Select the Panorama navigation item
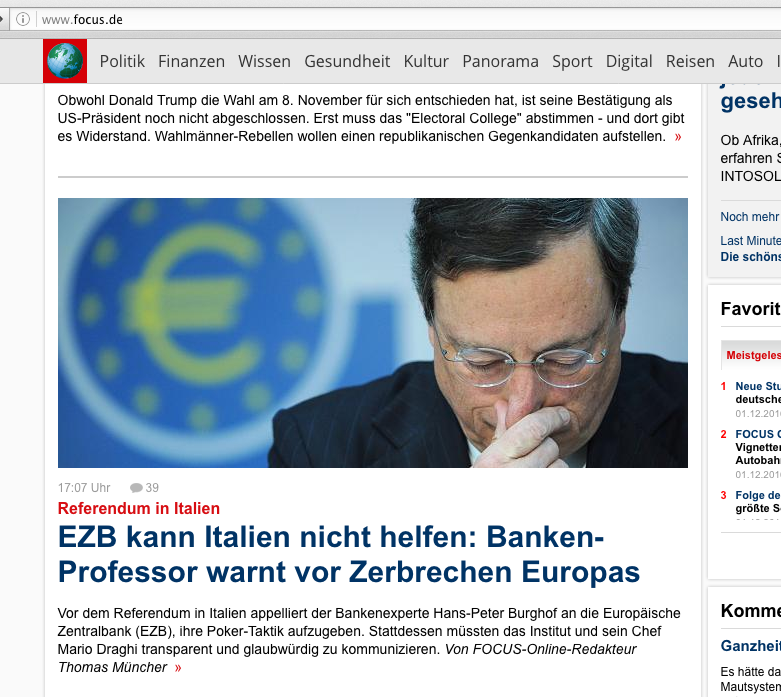This screenshot has height=697, width=781. tap(500, 61)
